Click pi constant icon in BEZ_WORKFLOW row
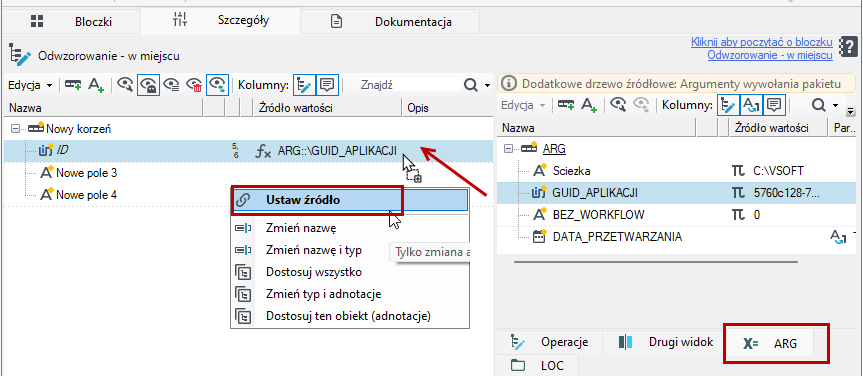 point(739,215)
